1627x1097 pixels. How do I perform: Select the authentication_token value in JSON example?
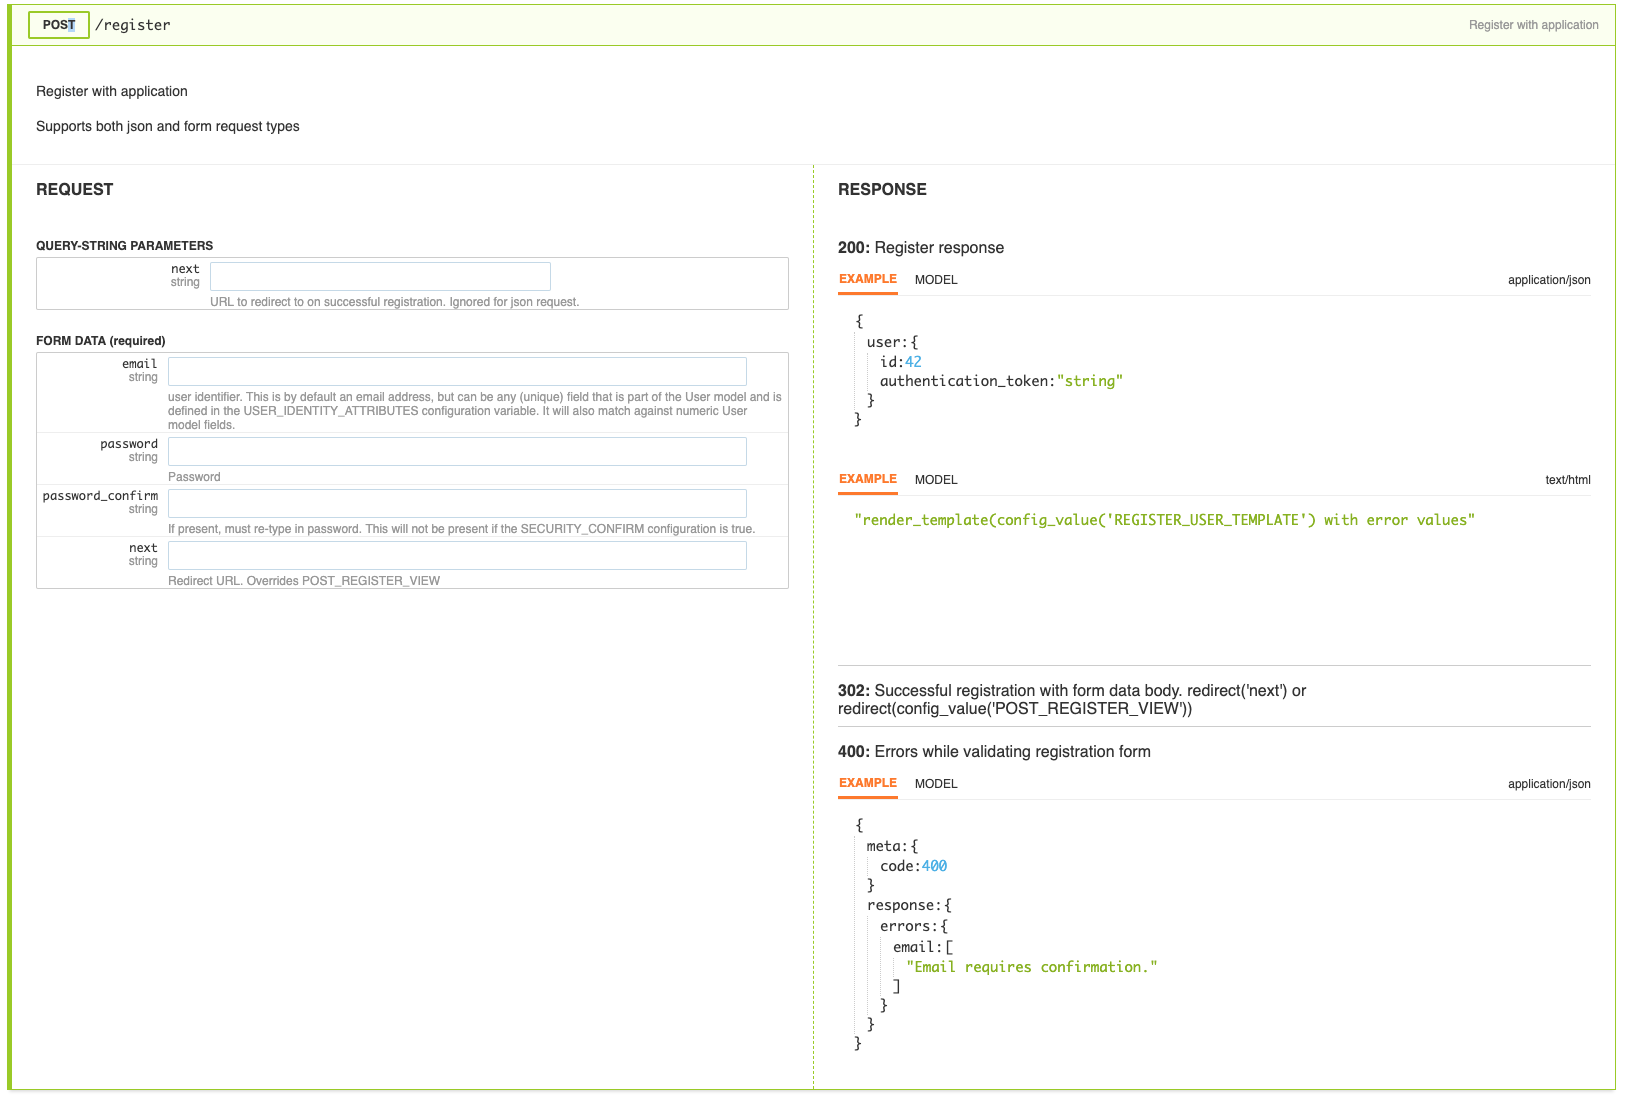click(x=1090, y=380)
